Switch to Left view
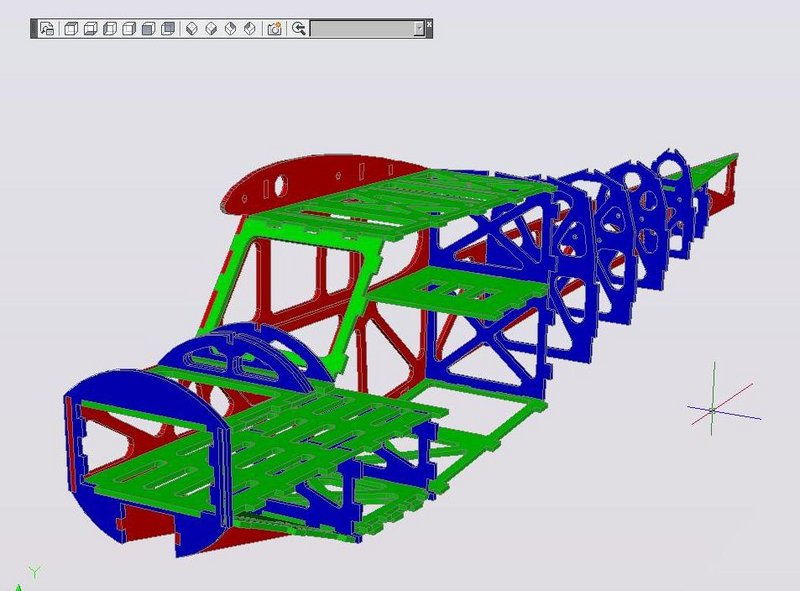This screenshot has width=800, height=591. tap(110, 29)
